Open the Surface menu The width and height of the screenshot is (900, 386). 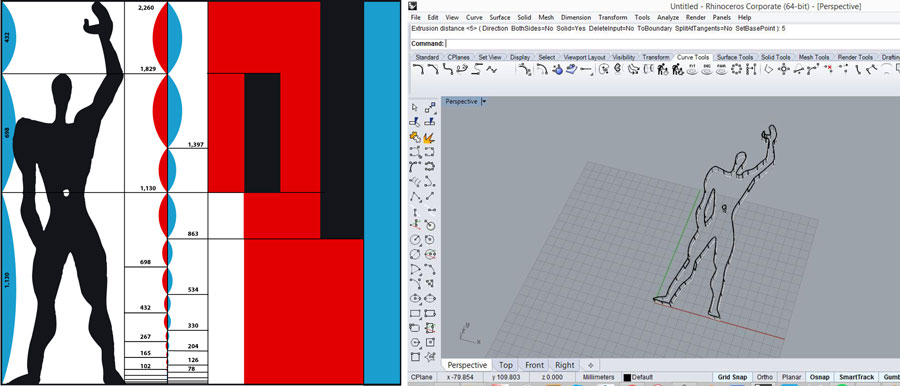499,18
